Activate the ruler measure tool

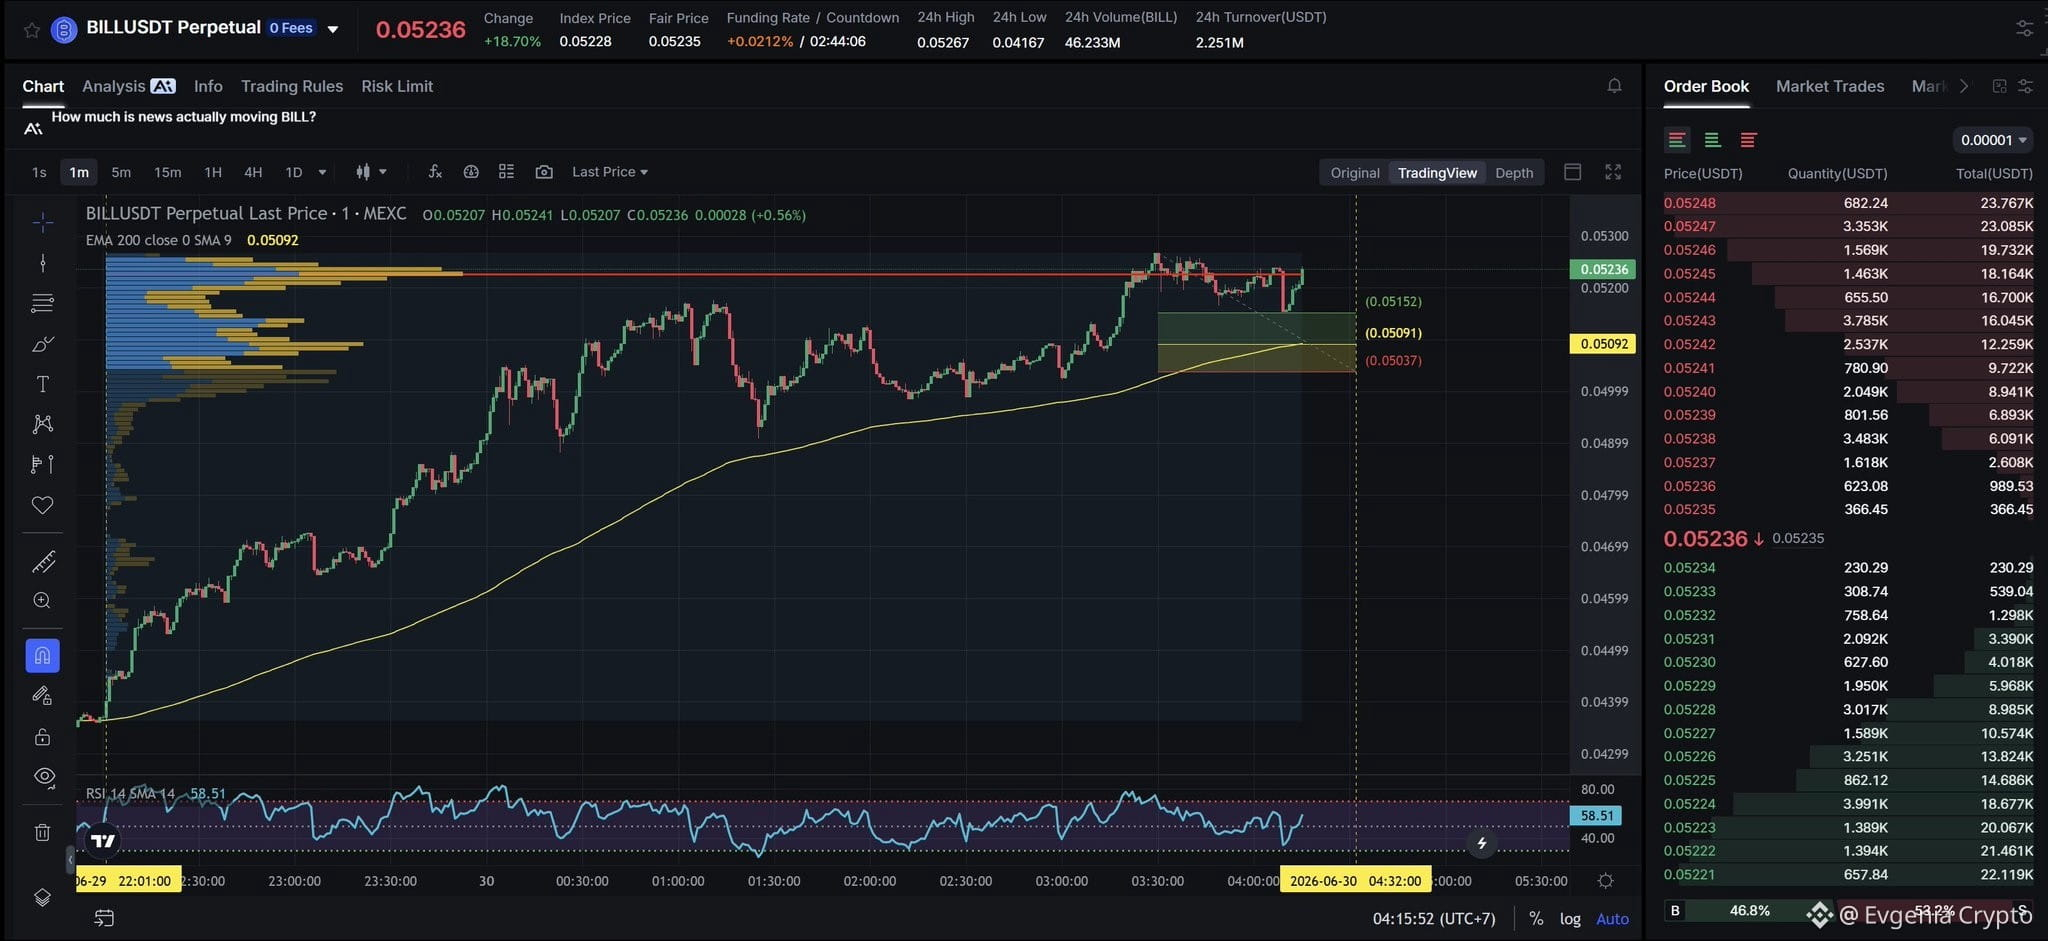43,562
